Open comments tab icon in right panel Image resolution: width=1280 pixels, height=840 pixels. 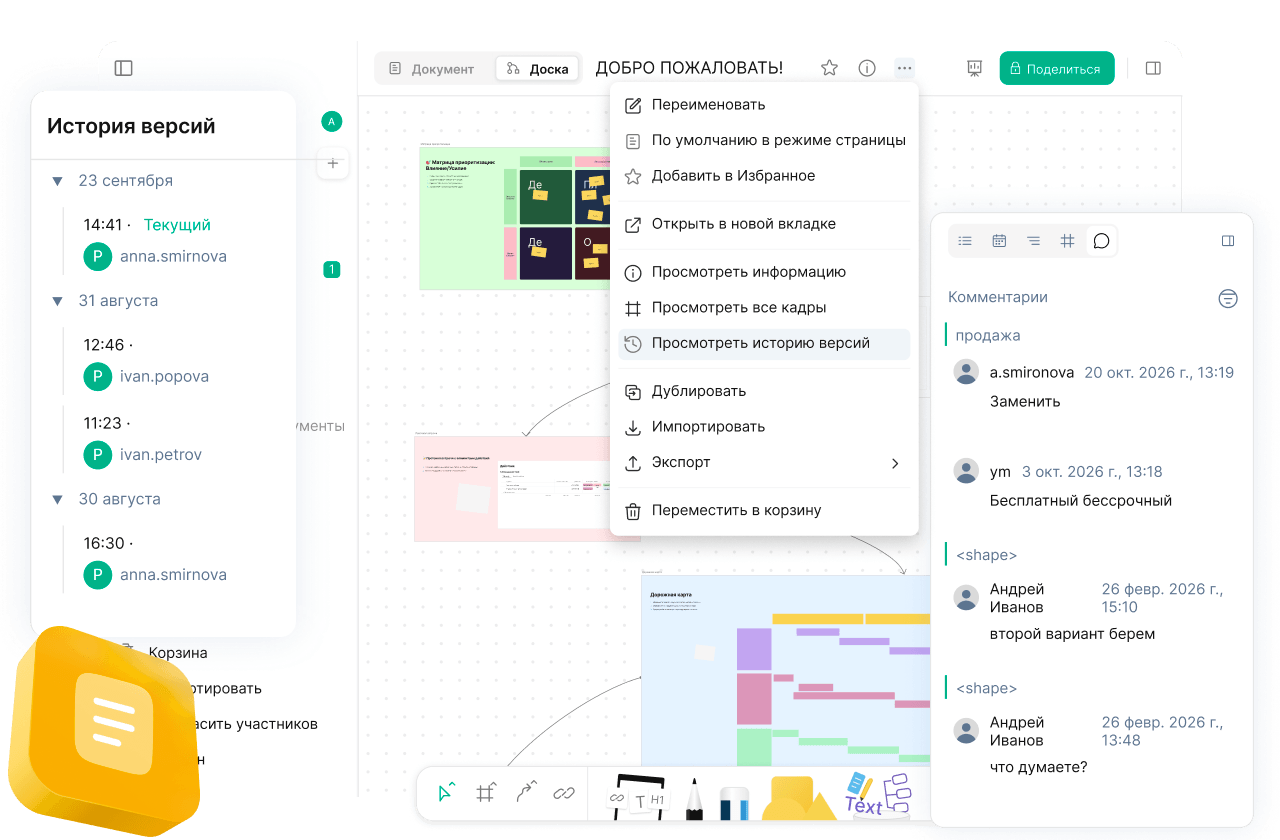1101,241
